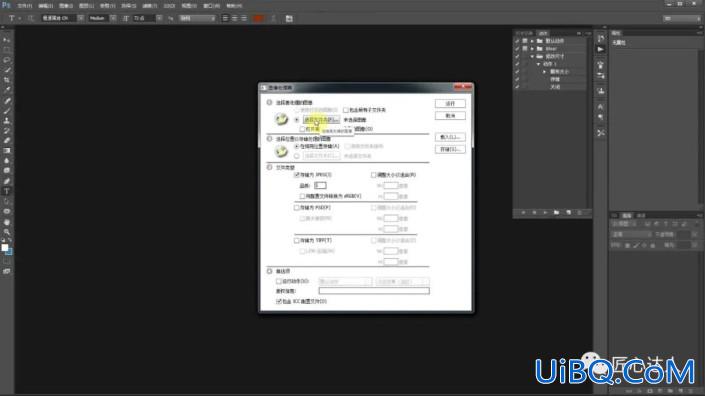The image size is (705, 396).
Task: Select the Gradient tool
Action: 7,151
